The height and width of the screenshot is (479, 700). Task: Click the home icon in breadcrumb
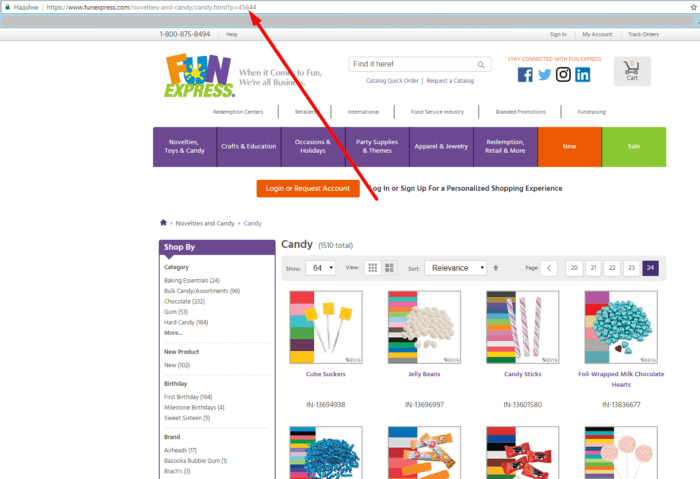(164, 223)
